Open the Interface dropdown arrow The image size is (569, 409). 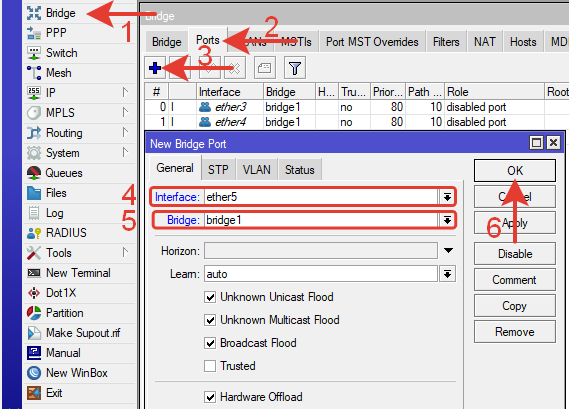[447, 197]
